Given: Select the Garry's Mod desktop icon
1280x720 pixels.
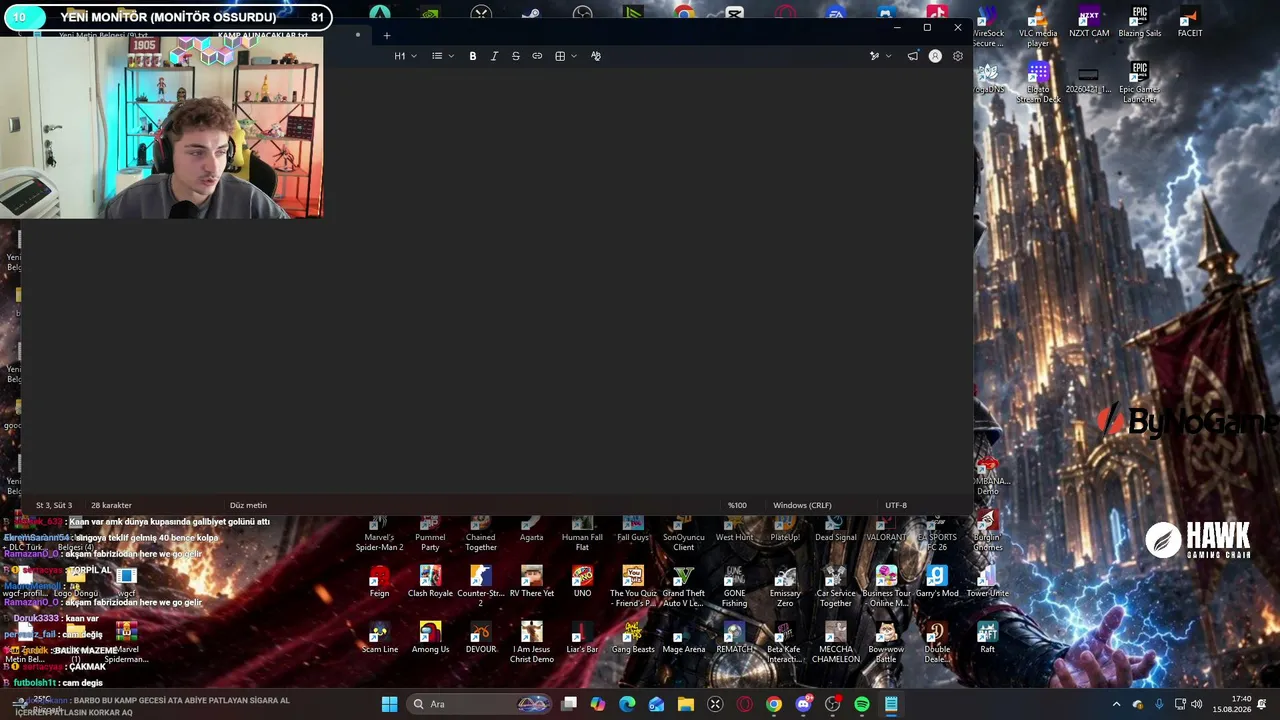Looking at the screenshot, I should pos(937,582).
